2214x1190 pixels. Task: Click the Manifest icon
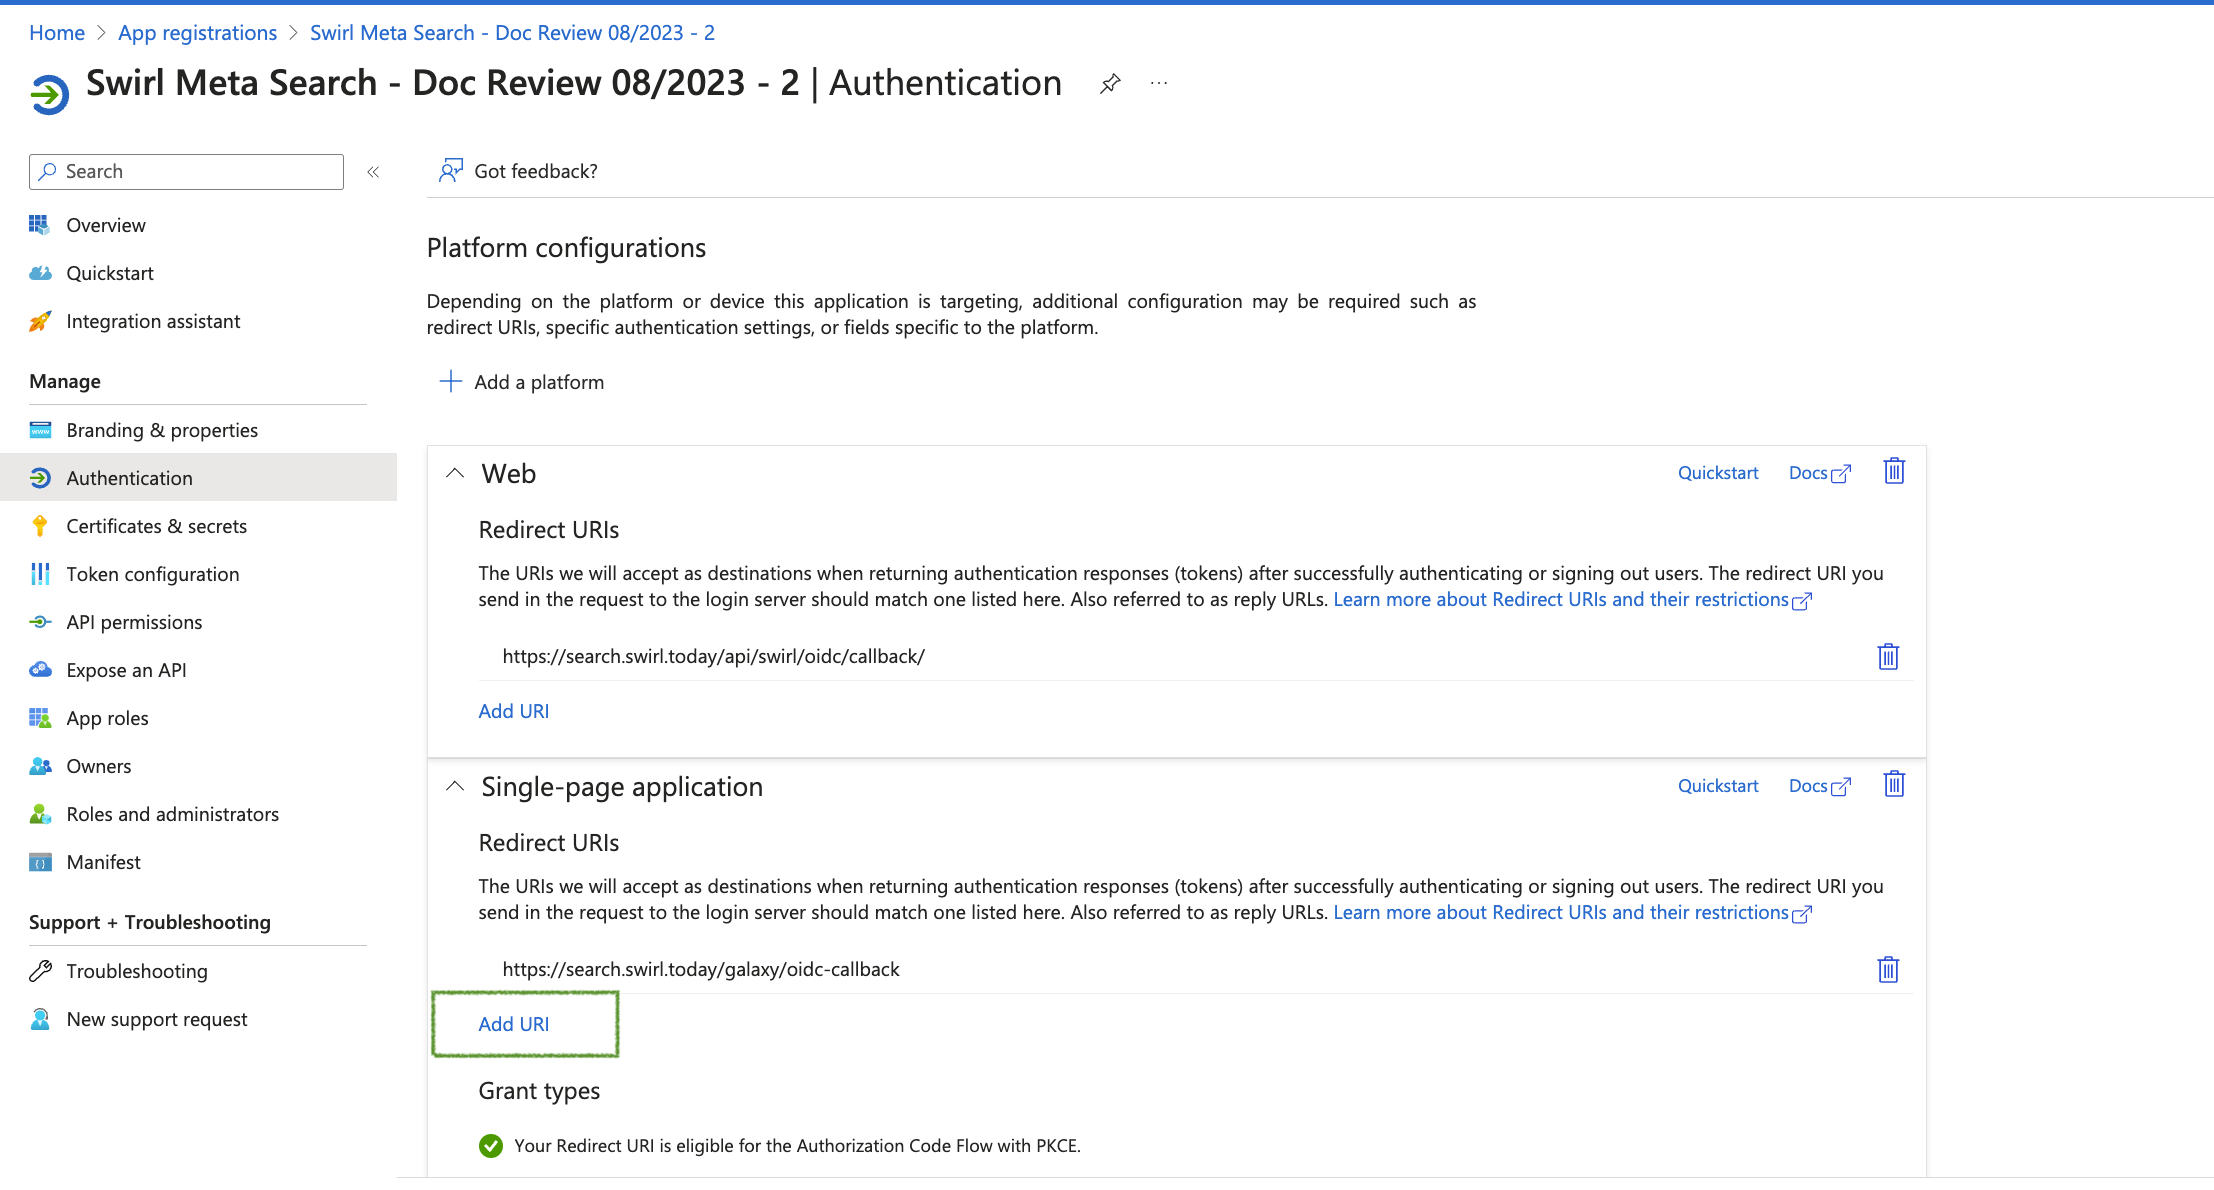click(40, 862)
